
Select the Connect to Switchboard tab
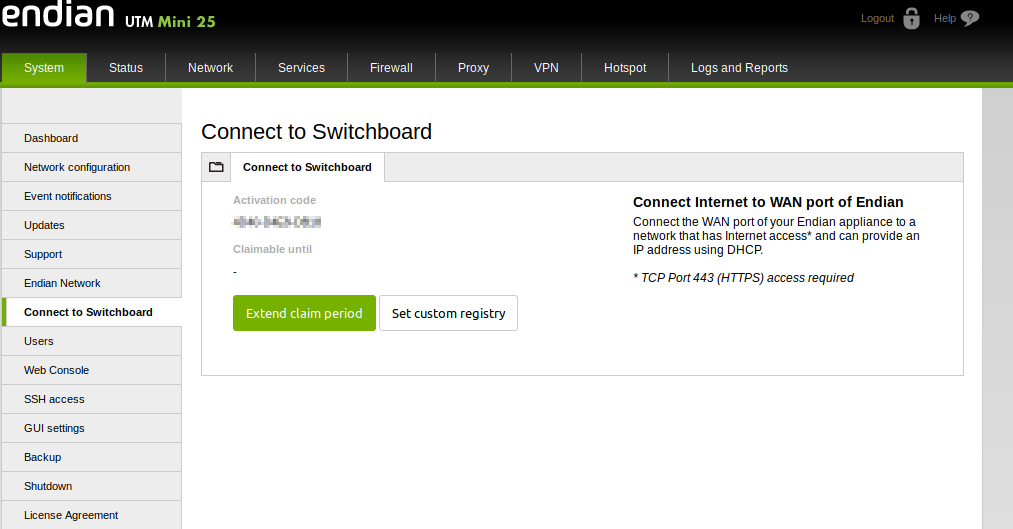[307, 167]
